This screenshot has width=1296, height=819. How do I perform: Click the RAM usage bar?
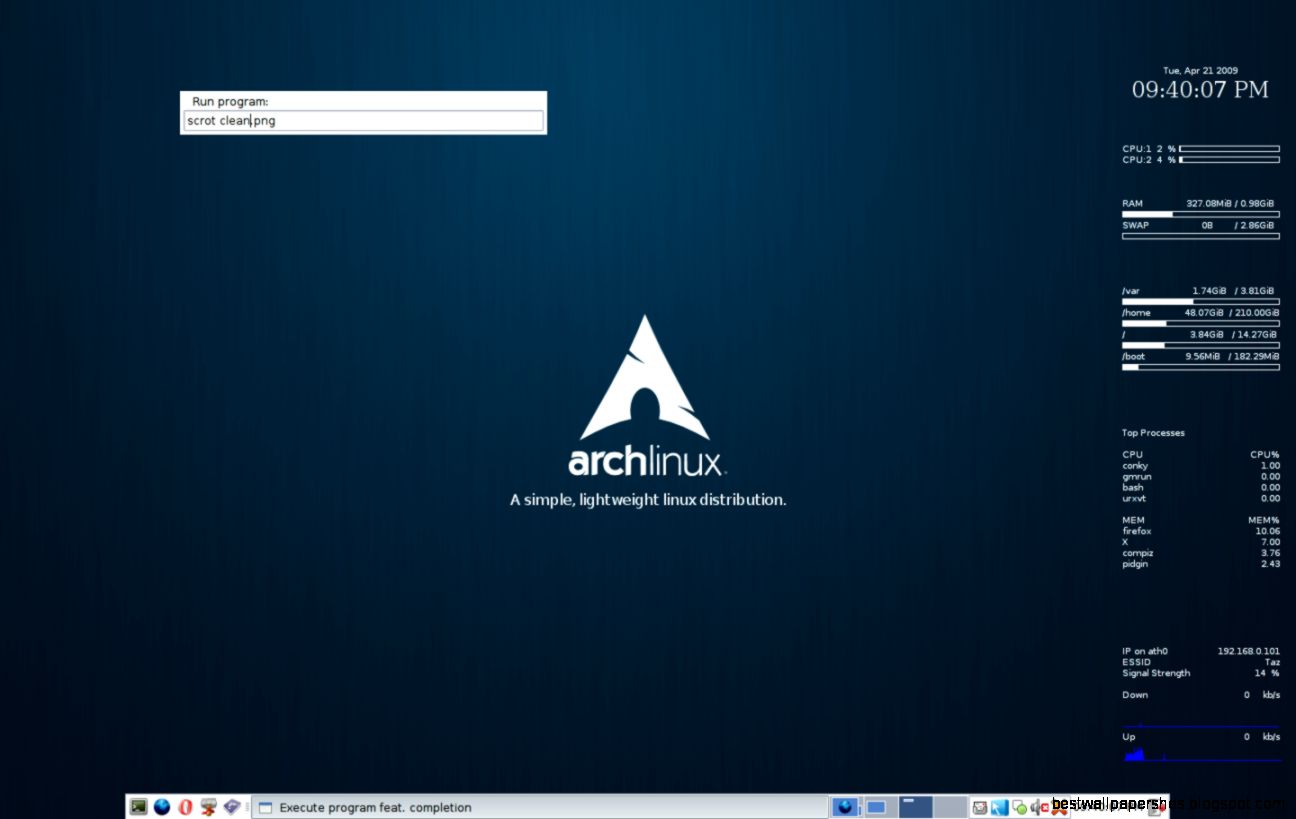coord(1200,214)
